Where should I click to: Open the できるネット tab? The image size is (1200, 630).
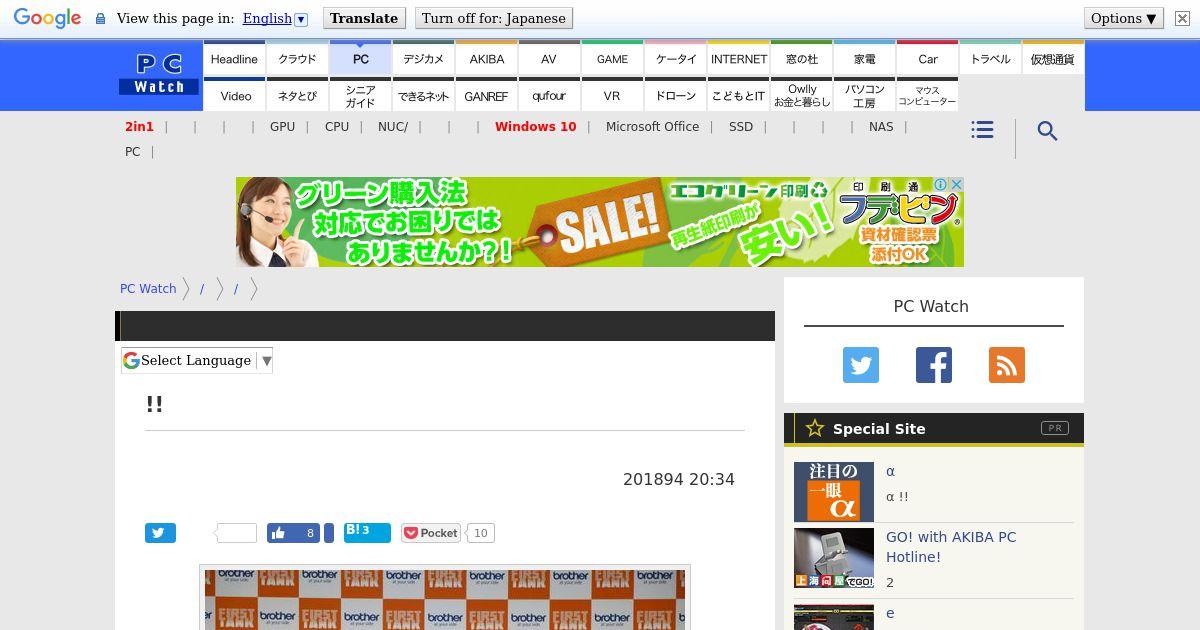[423, 95]
